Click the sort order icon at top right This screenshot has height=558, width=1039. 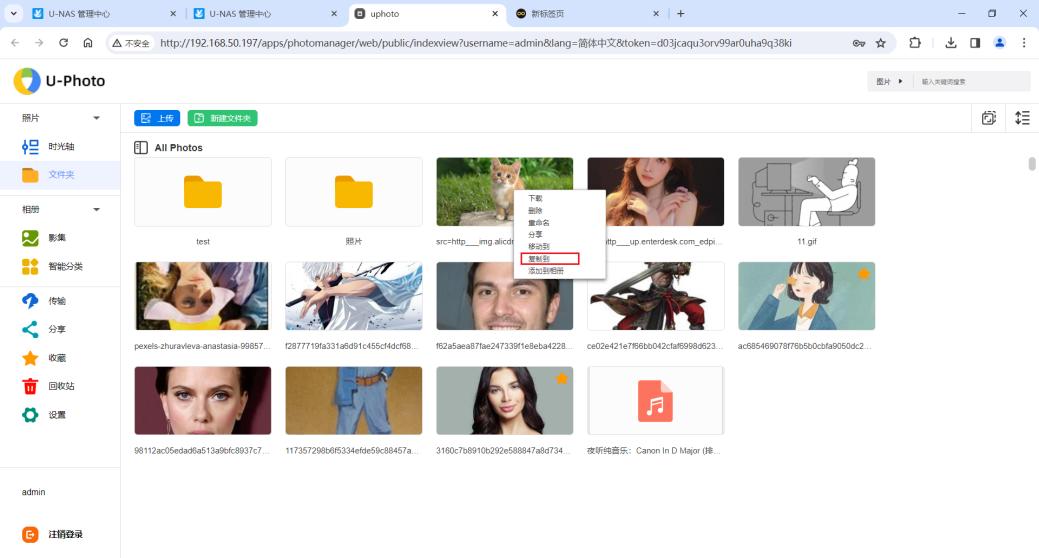(1021, 118)
